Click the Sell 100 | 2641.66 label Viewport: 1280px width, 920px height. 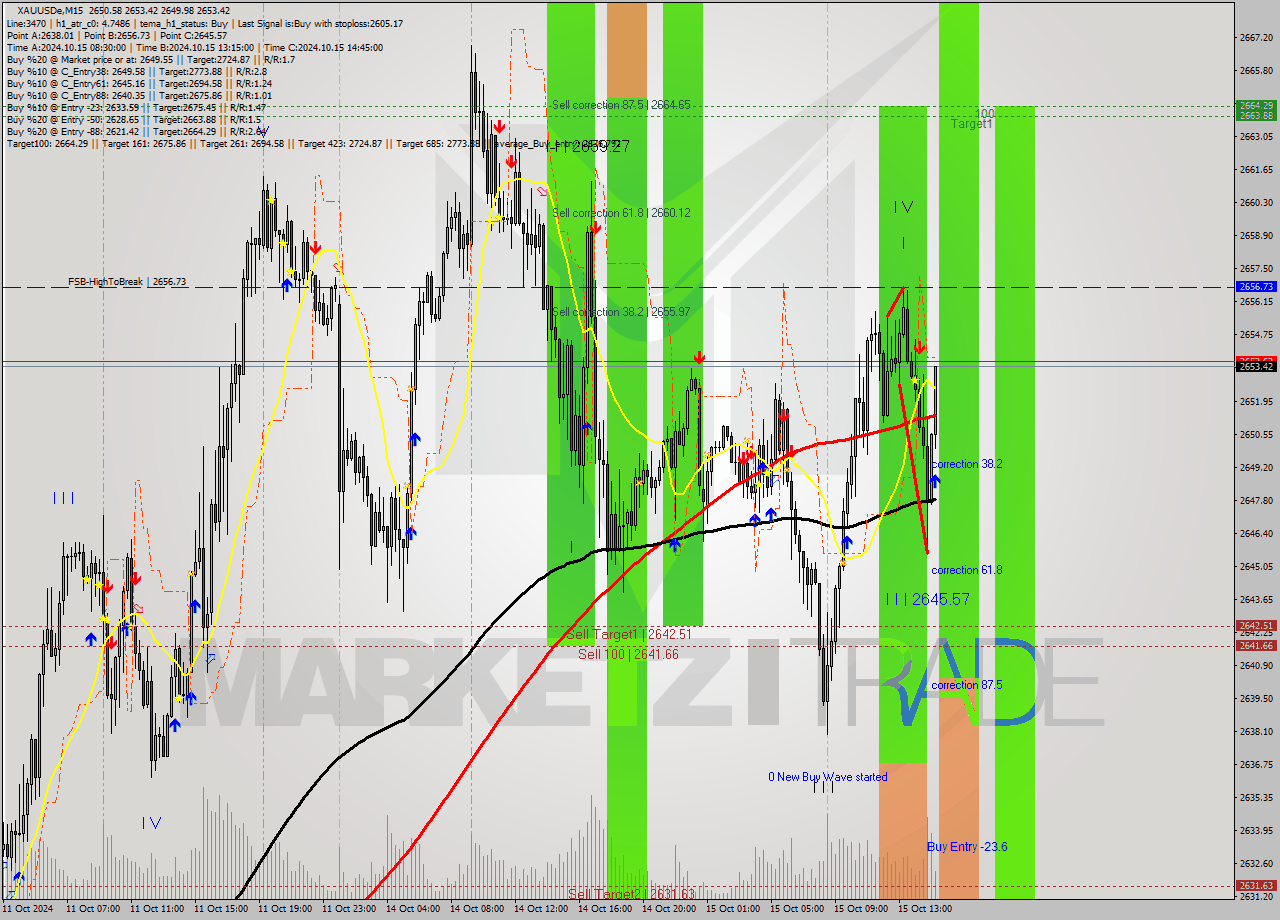point(628,654)
